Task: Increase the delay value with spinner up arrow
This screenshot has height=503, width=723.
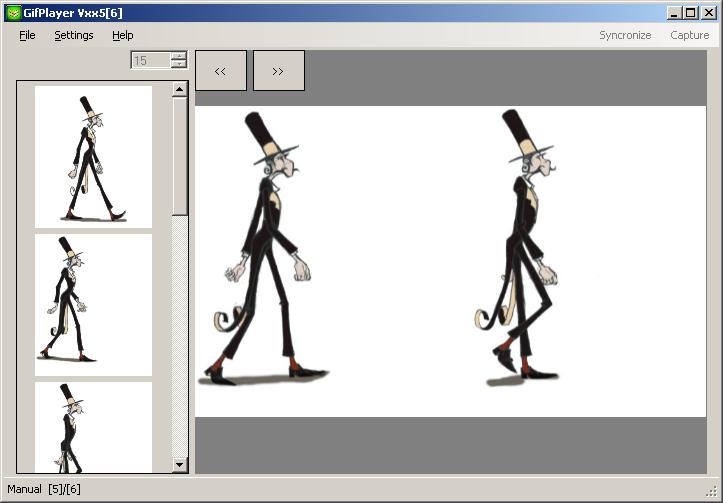Action: coord(178,56)
